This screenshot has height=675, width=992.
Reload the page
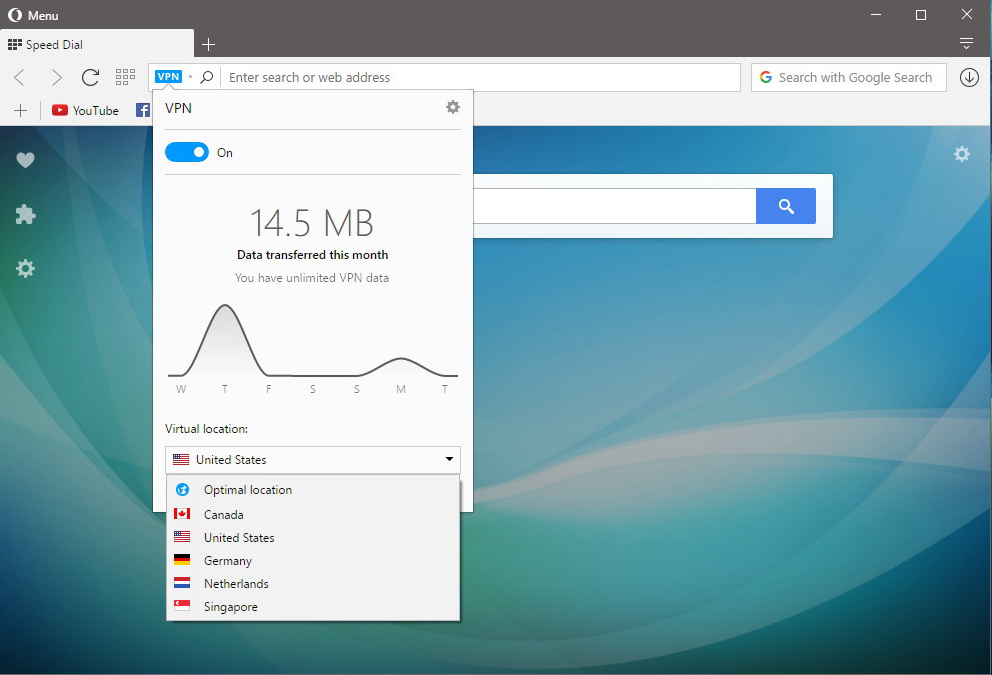(90, 77)
